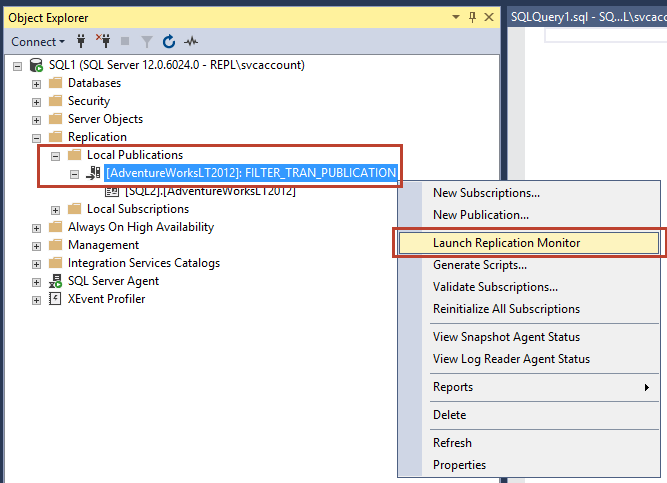Click the XEvent Profiler icon
This screenshot has height=483, width=667.
pos(55,299)
